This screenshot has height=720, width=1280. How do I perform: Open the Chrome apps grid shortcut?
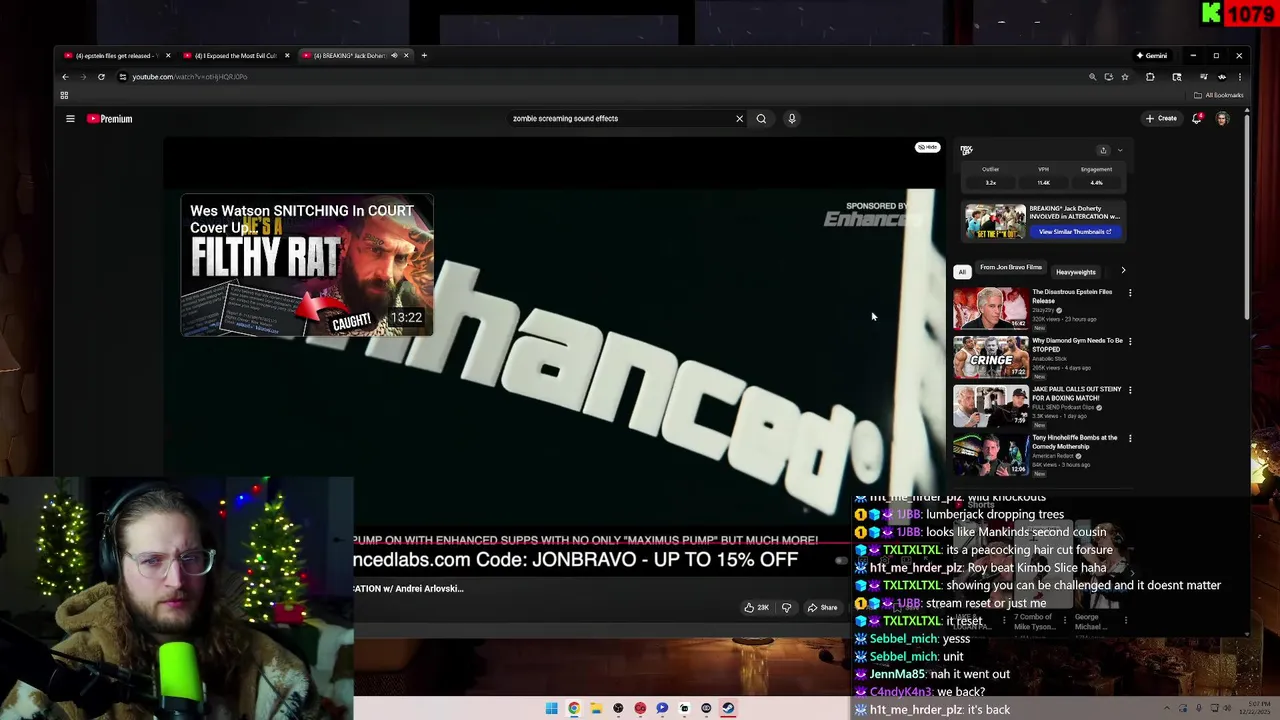(x=64, y=96)
